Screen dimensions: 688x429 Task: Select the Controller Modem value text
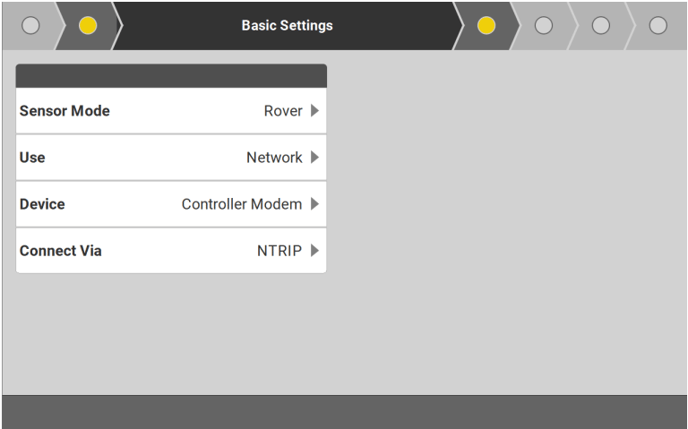(x=241, y=204)
